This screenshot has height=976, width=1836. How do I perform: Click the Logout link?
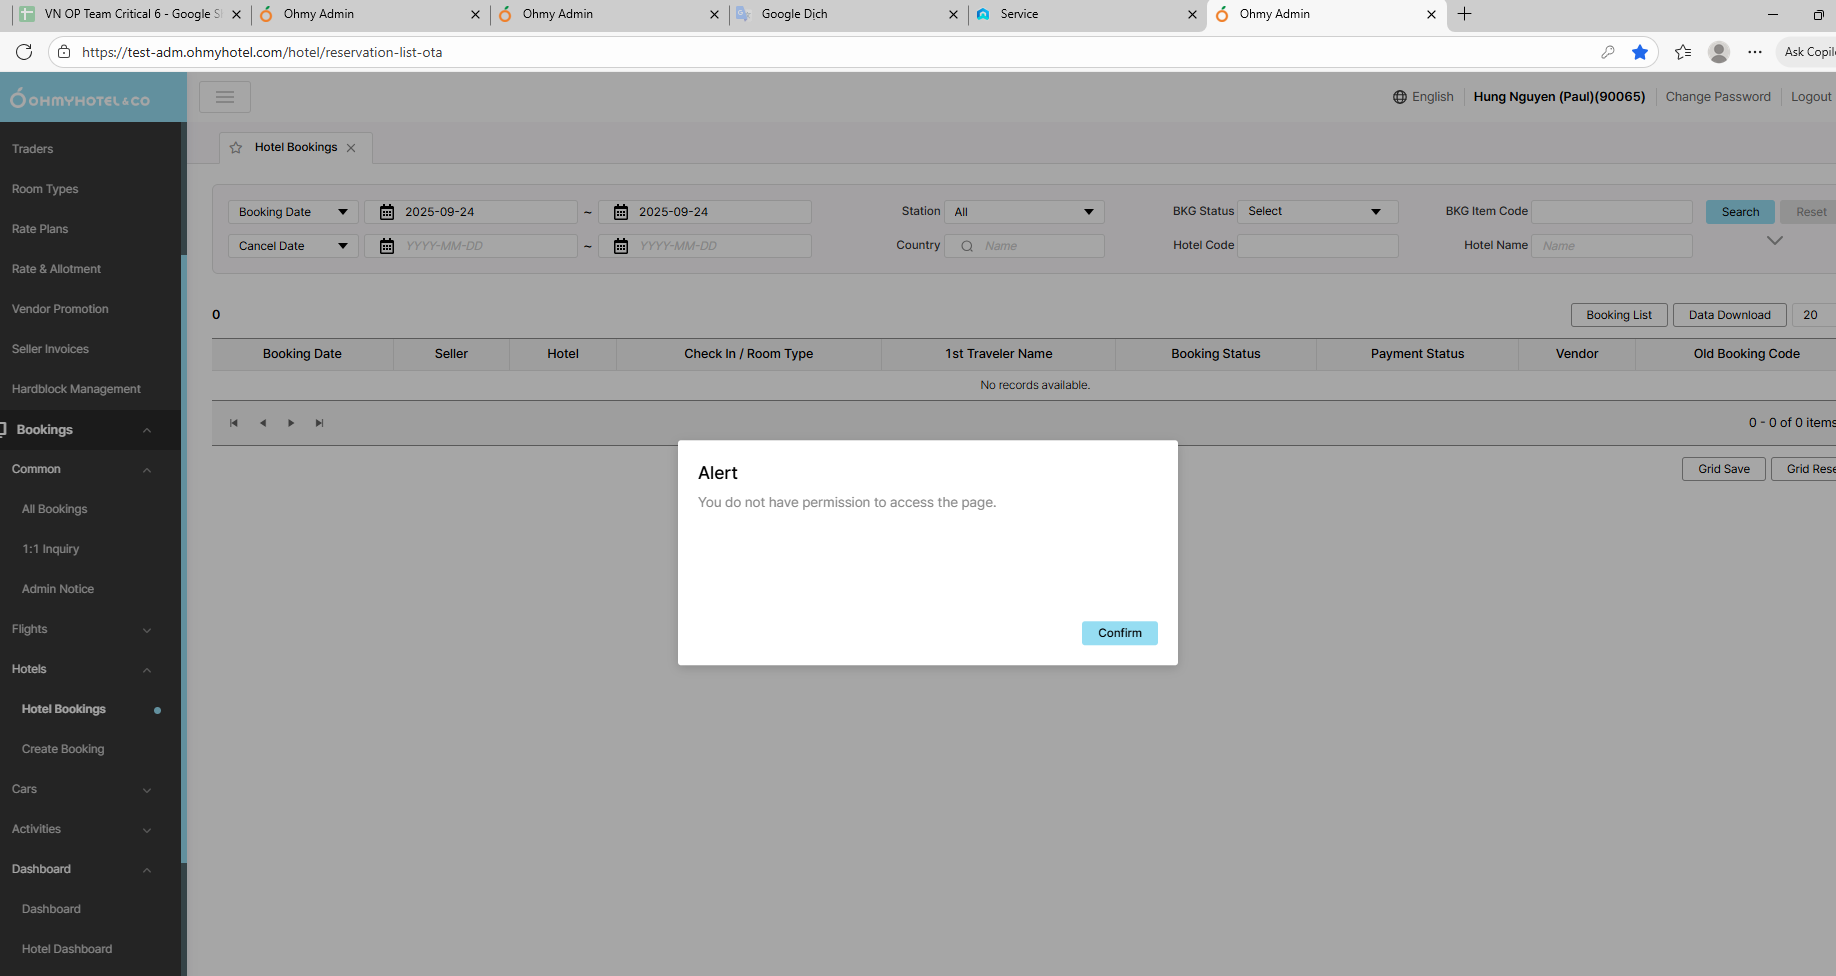(x=1811, y=97)
